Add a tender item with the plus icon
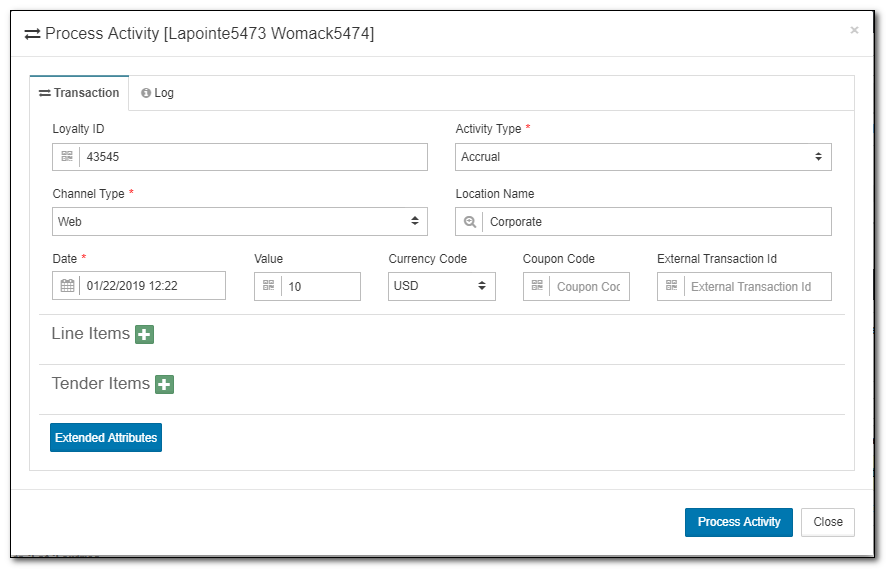Screen dimensions: 886x569 pos(164,384)
